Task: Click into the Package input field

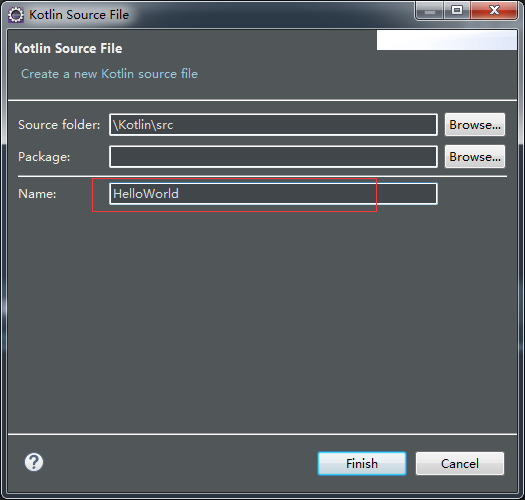Action: pos(273,156)
